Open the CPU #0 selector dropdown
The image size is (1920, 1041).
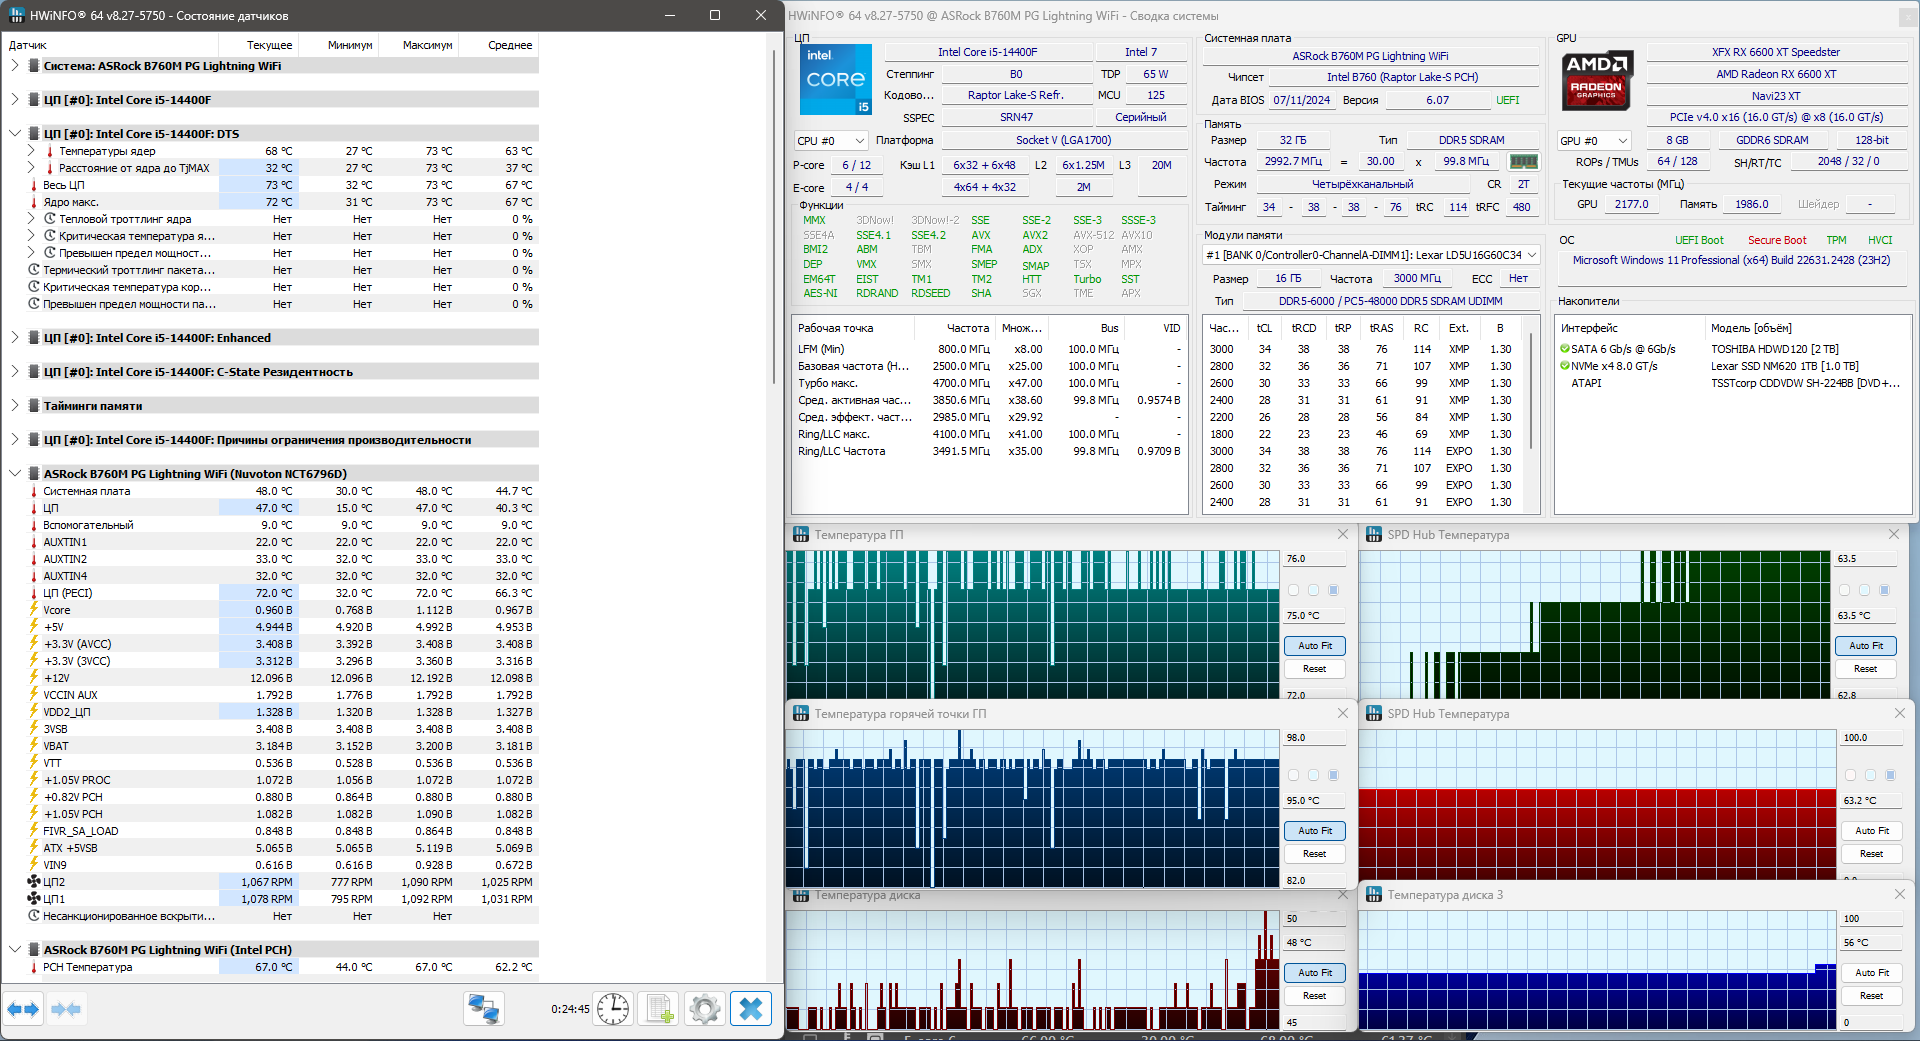pos(830,141)
